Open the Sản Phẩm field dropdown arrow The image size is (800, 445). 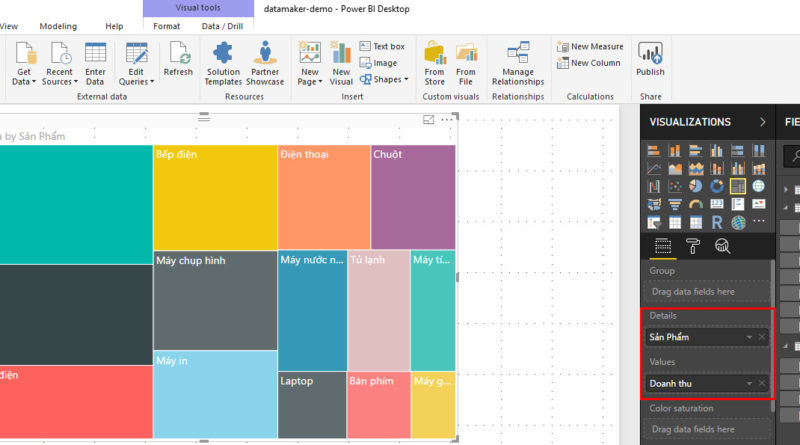pos(750,337)
